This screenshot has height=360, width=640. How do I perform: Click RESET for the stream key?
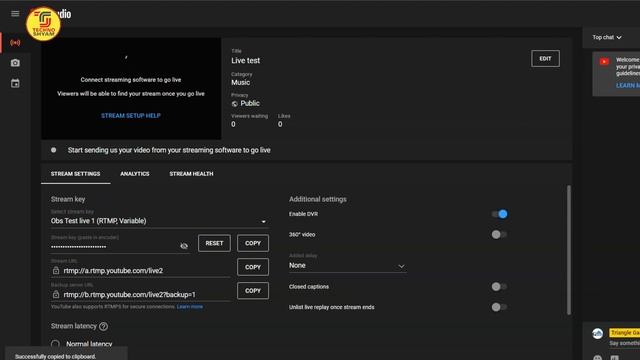pyautogui.click(x=214, y=243)
